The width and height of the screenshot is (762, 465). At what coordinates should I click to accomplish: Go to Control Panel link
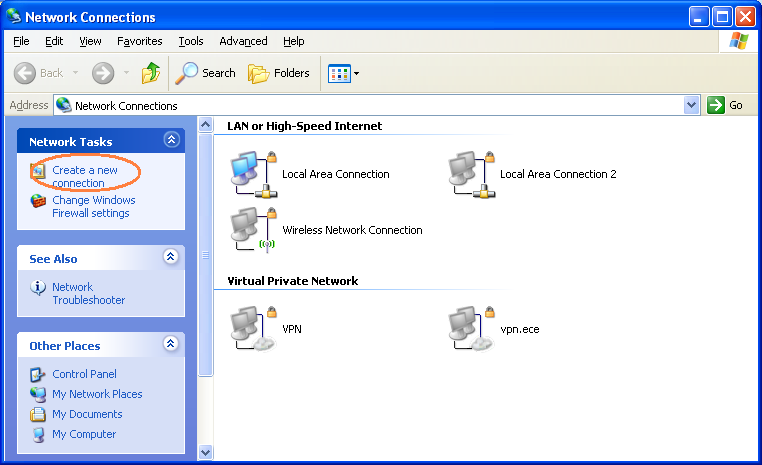click(84, 374)
